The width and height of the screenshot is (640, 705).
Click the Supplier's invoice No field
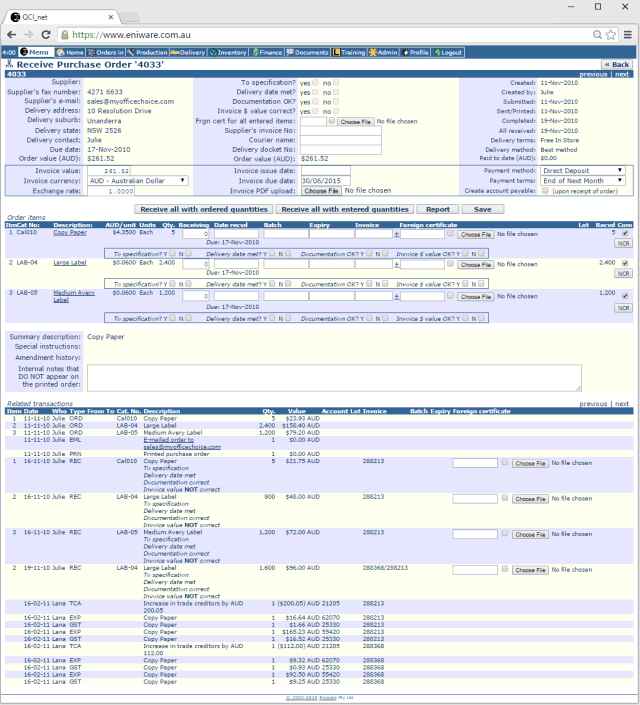(x=340, y=131)
